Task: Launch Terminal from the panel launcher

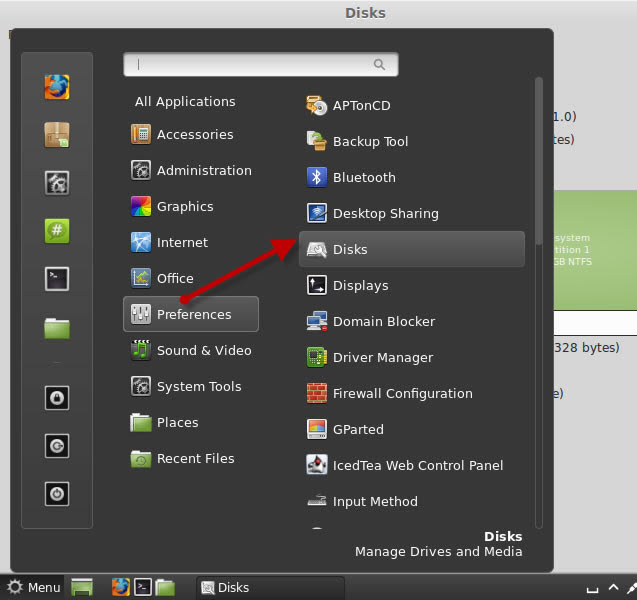Action: click(143, 587)
